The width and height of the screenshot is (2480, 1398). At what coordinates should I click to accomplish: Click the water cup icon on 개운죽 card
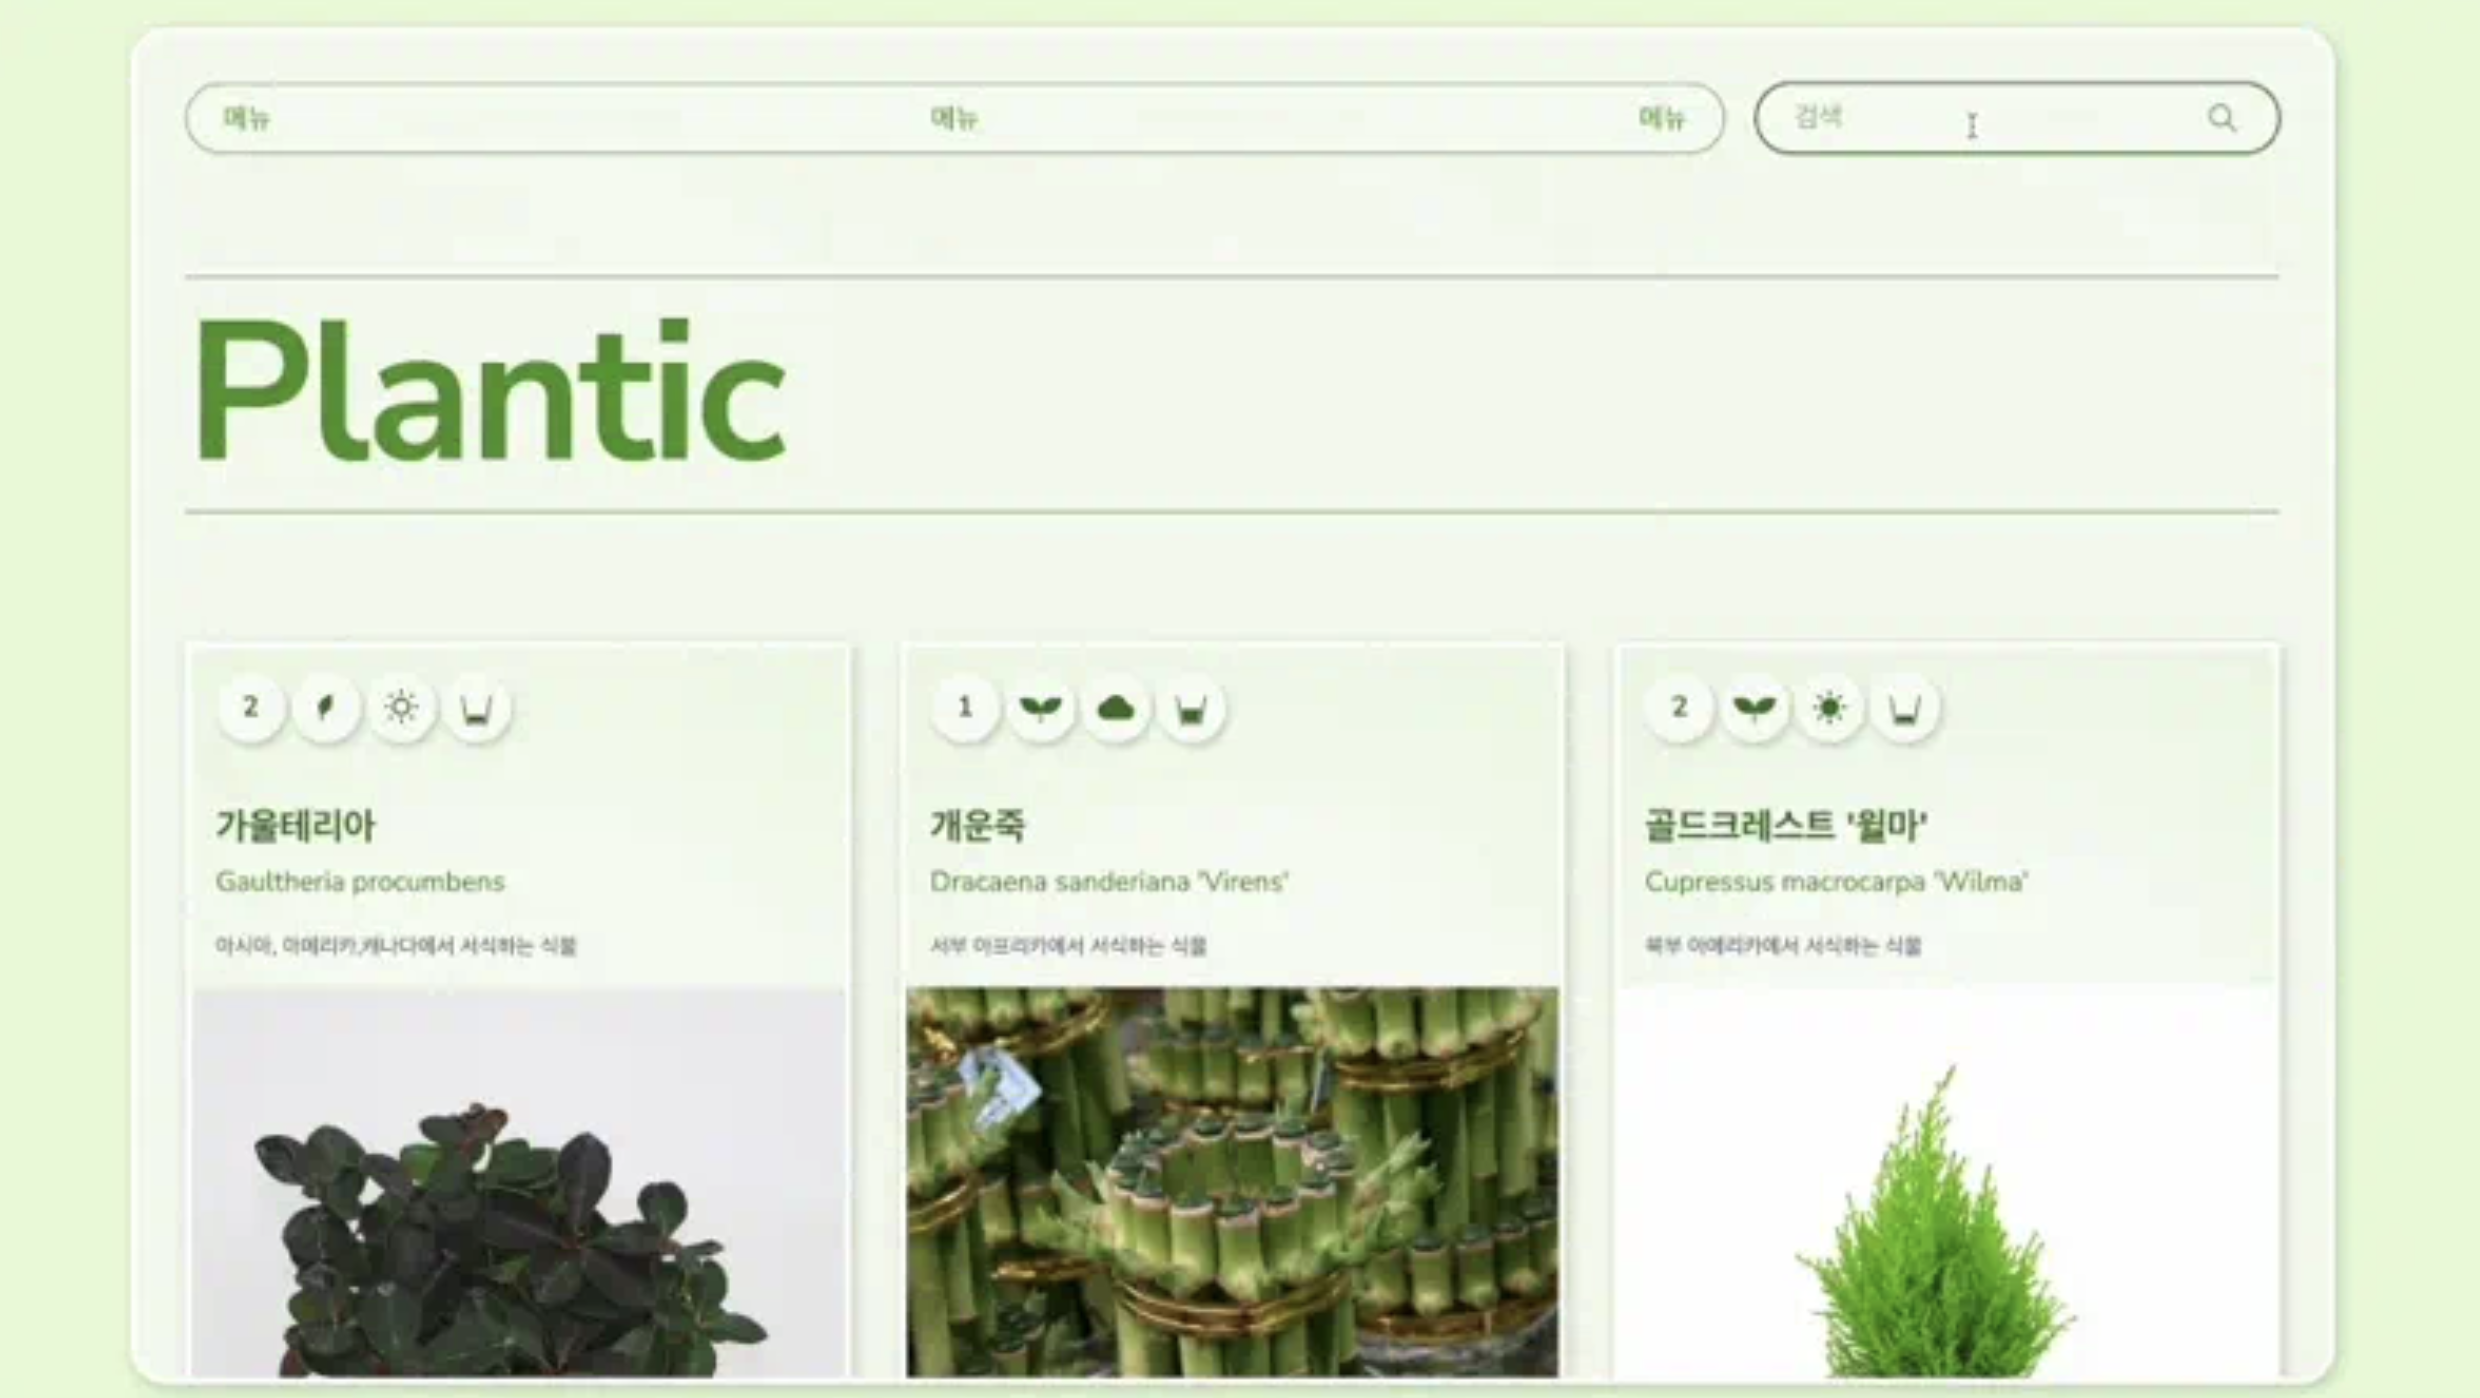point(1191,708)
